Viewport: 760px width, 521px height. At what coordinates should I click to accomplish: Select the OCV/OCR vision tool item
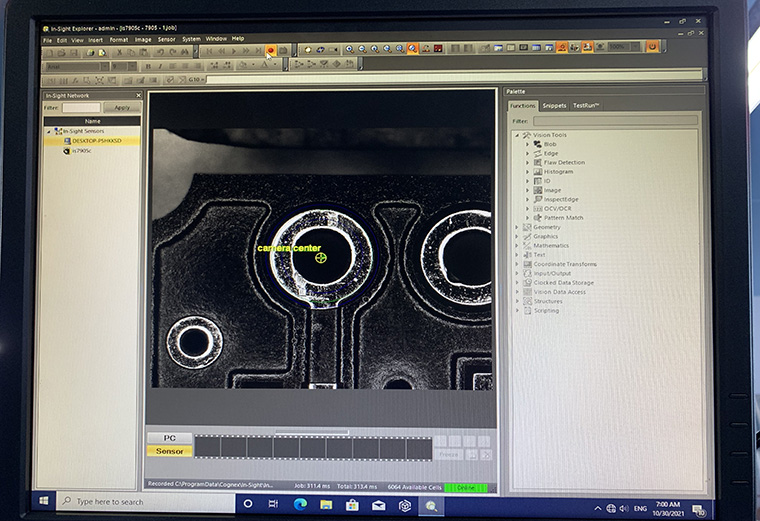557,209
